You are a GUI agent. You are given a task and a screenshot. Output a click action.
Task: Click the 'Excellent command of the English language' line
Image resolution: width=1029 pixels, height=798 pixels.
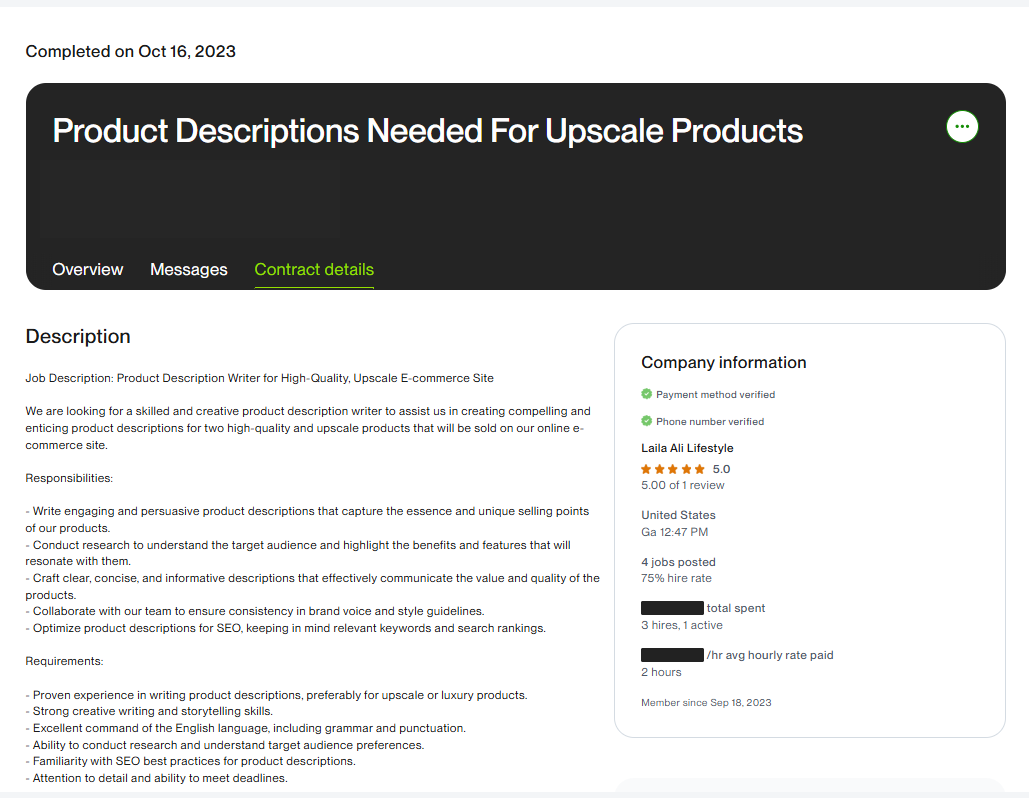point(245,728)
